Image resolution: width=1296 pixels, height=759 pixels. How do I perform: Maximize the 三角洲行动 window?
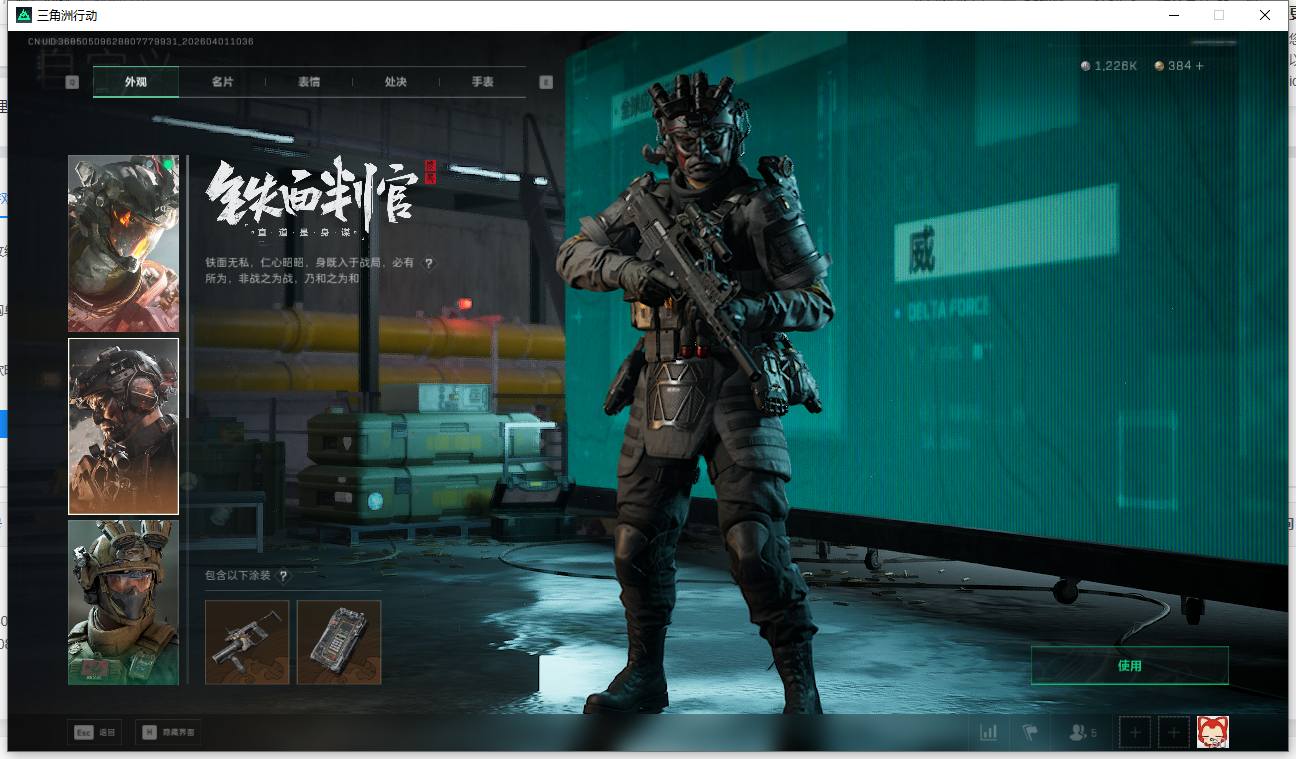(1219, 15)
